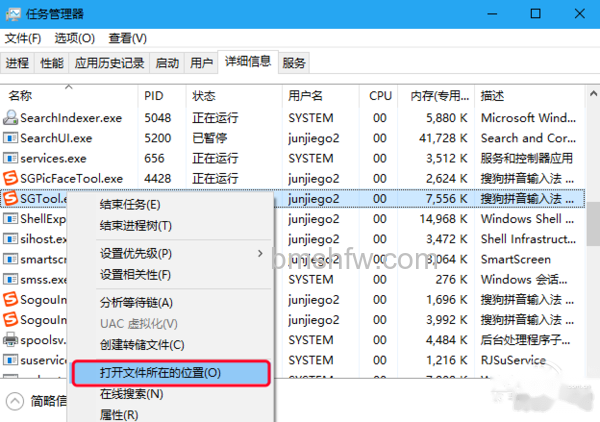
Task: Switch to the 进程 tab
Action: 17,63
